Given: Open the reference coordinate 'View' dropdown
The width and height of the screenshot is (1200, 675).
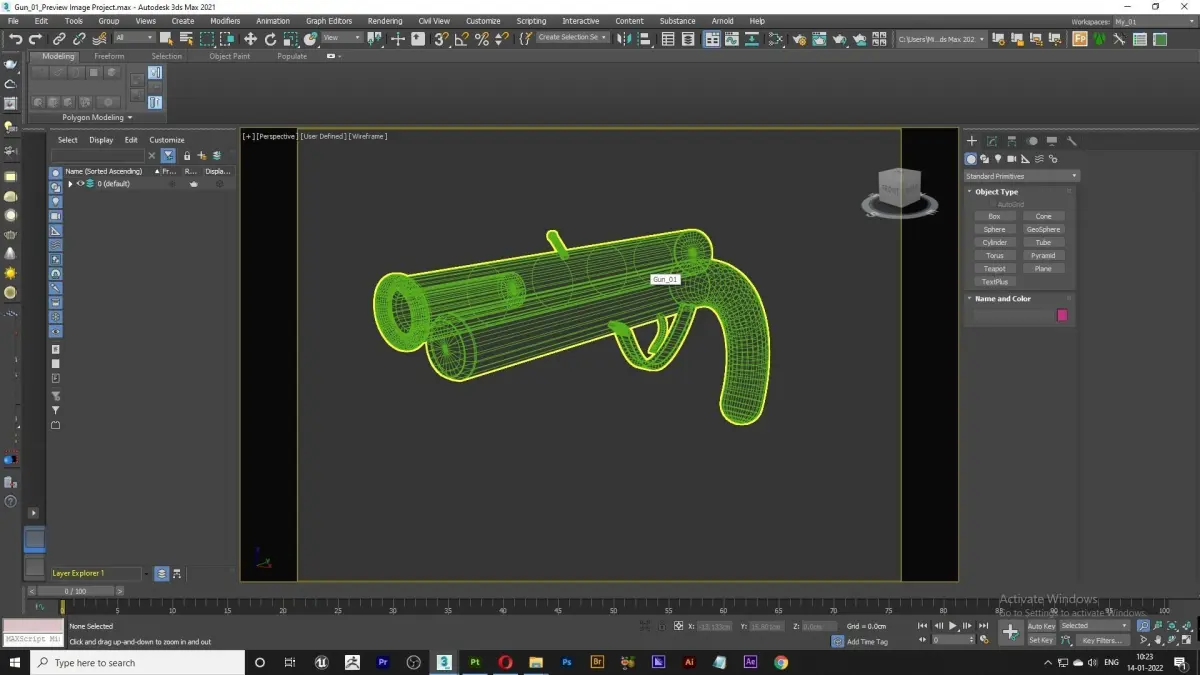Looking at the screenshot, I should pos(341,38).
